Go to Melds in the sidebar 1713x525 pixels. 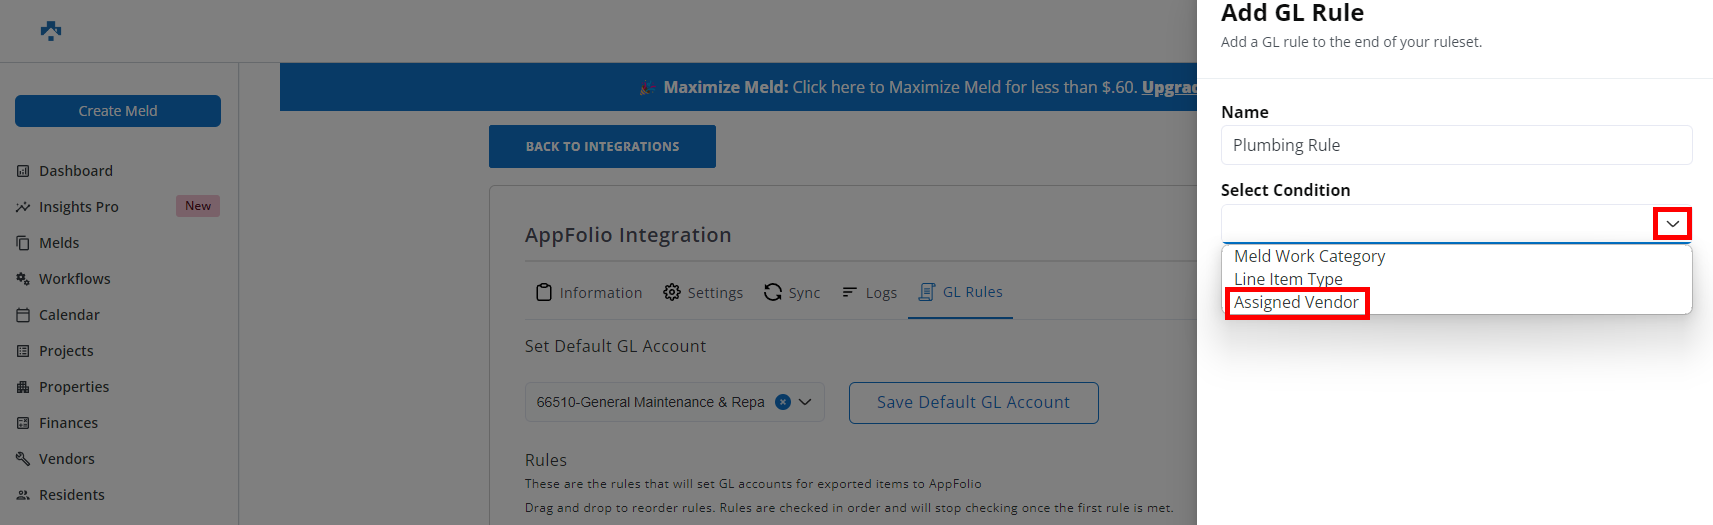click(x=58, y=243)
